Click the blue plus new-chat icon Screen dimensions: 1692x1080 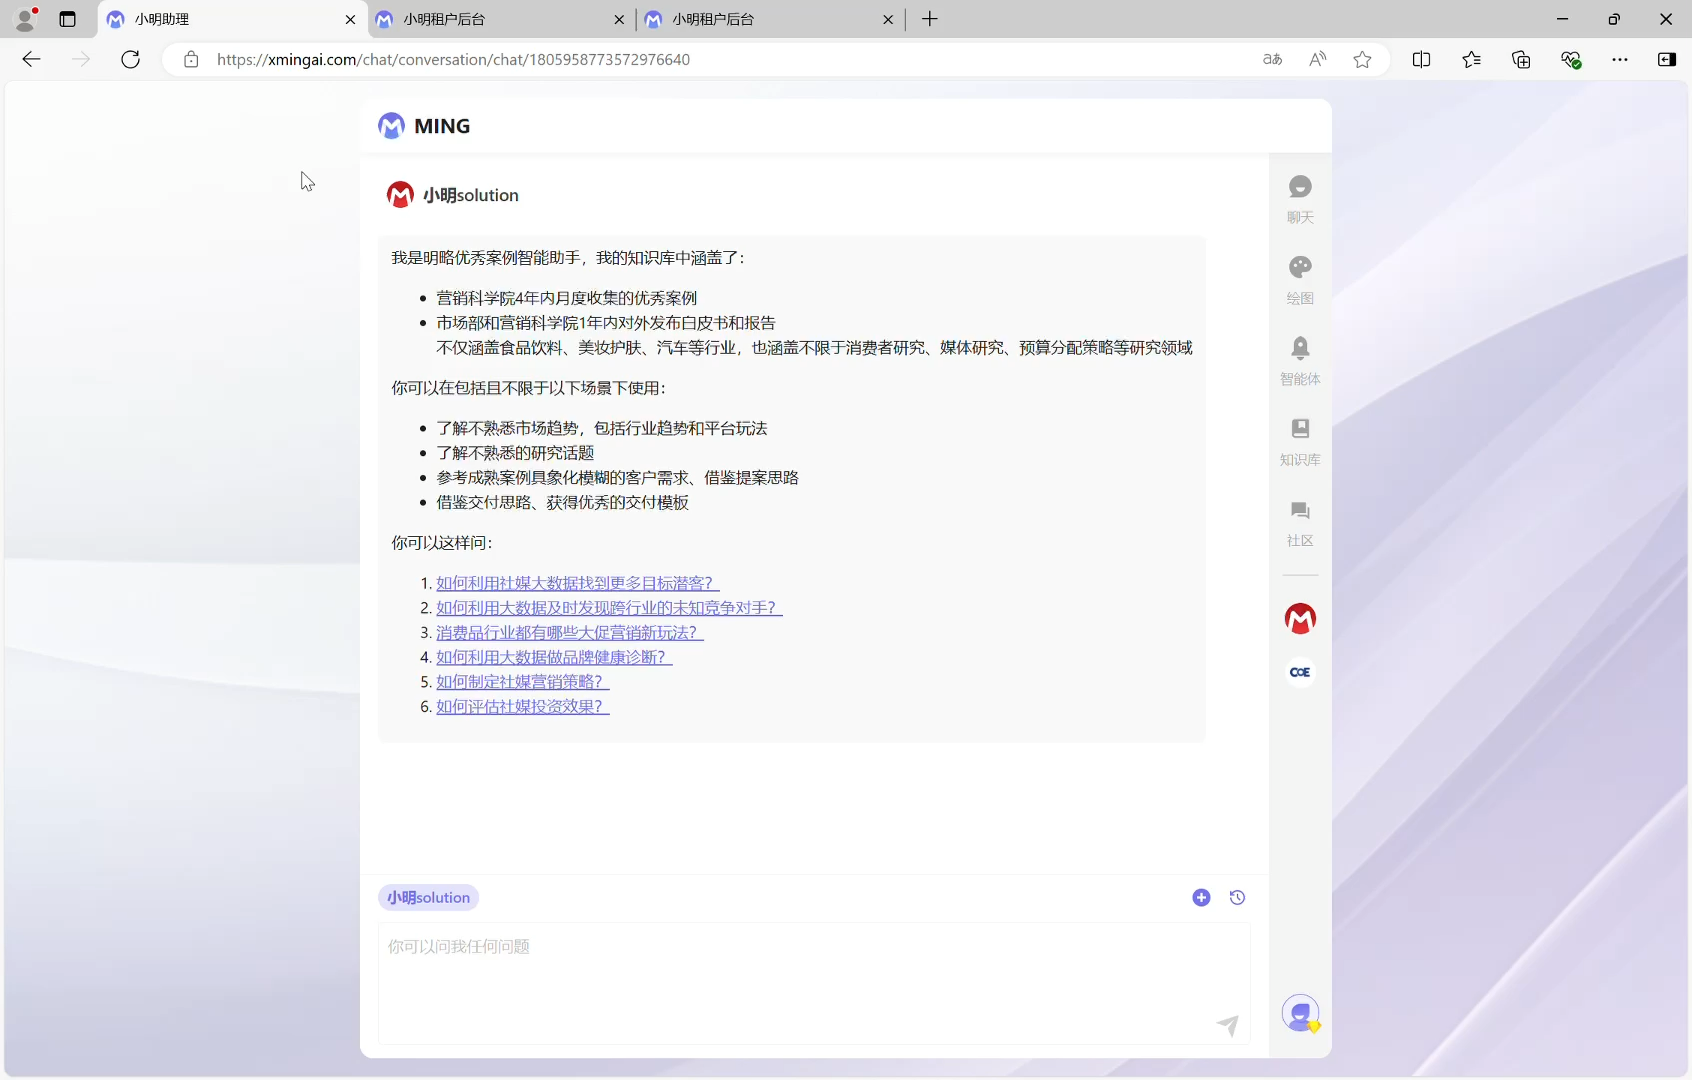tap(1201, 898)
